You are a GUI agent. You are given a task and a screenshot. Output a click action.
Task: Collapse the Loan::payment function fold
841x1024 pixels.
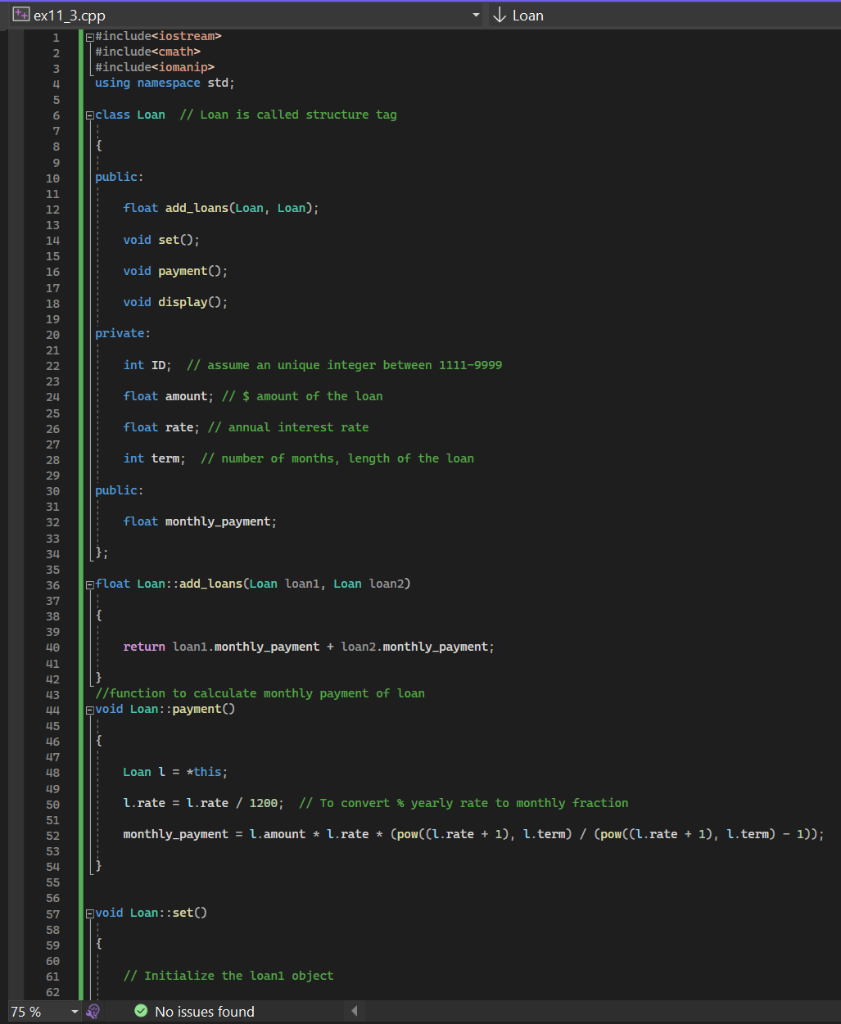pyautogui.click(x=88, y=709)
